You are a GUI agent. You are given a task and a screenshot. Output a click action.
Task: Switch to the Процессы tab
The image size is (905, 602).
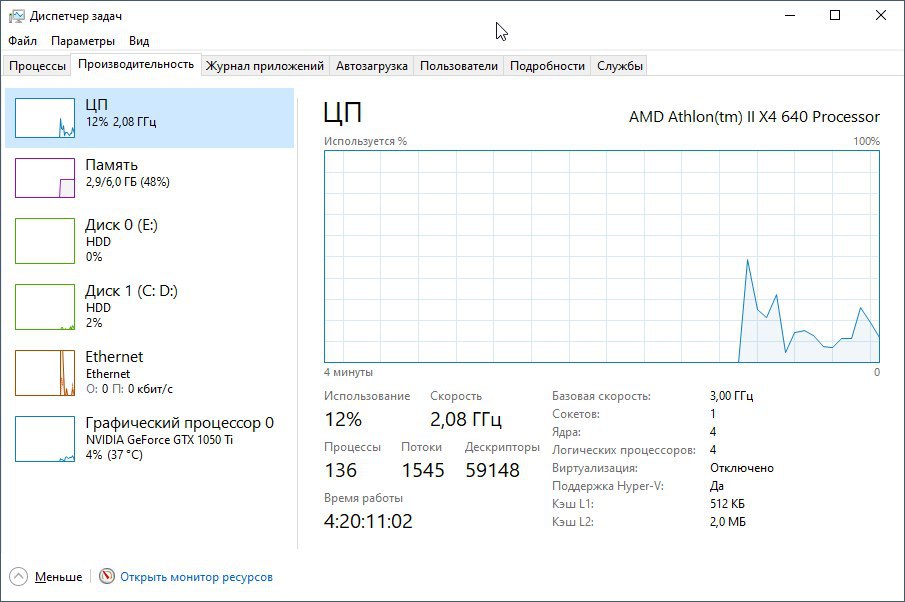[x=38, y=66]
